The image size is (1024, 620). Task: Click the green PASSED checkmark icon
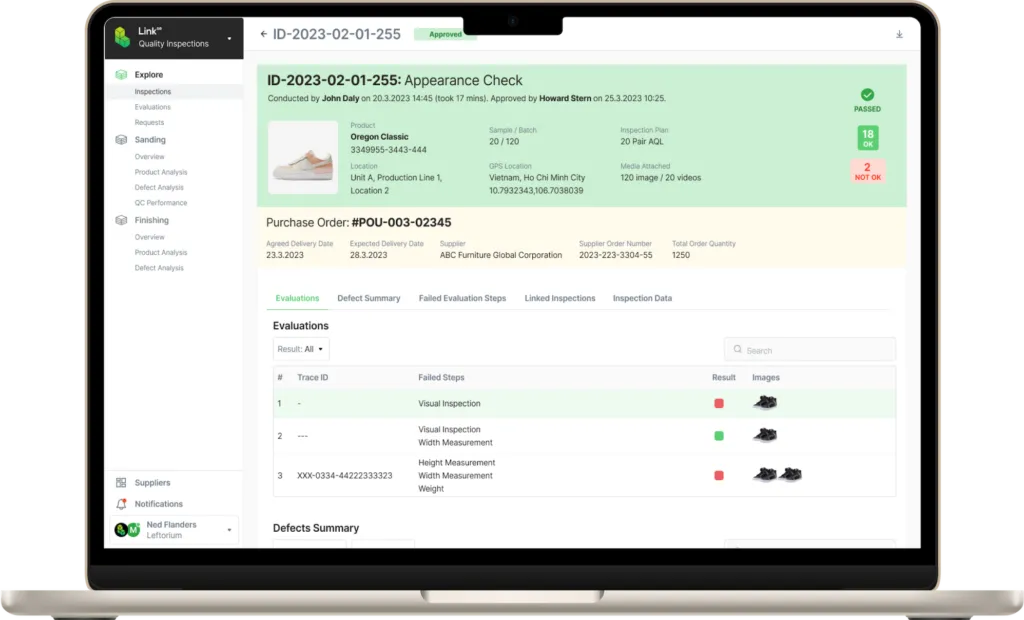tap(867, 95)
